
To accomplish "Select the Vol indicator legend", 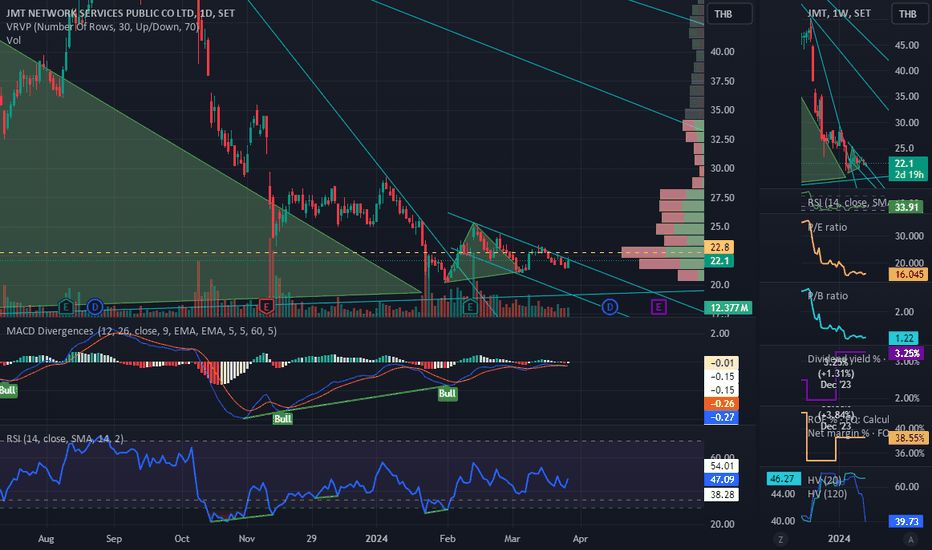I will click(x=14, y=40).
